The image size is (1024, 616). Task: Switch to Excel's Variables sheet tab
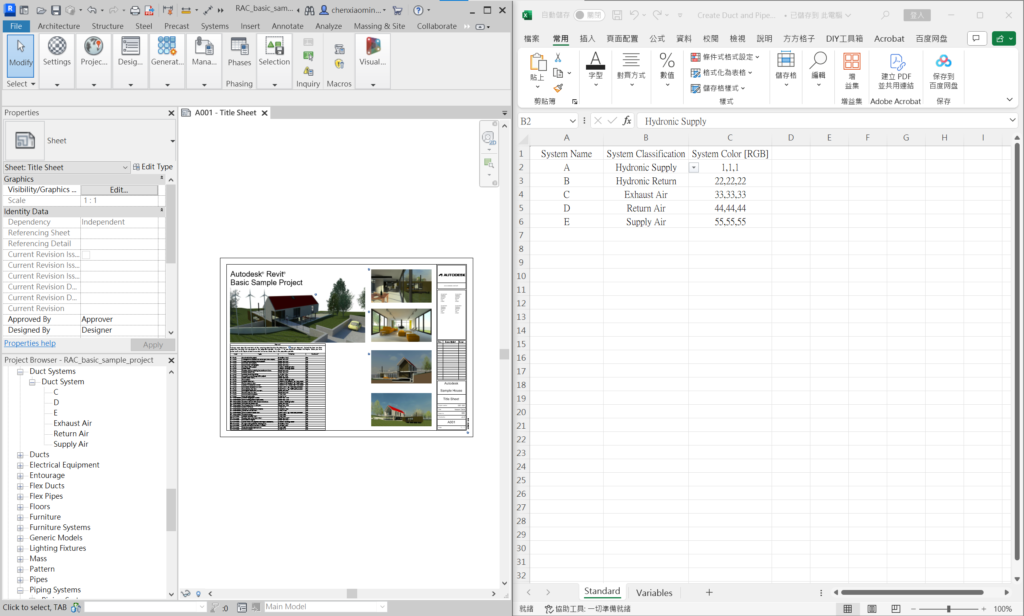point(654,592)
